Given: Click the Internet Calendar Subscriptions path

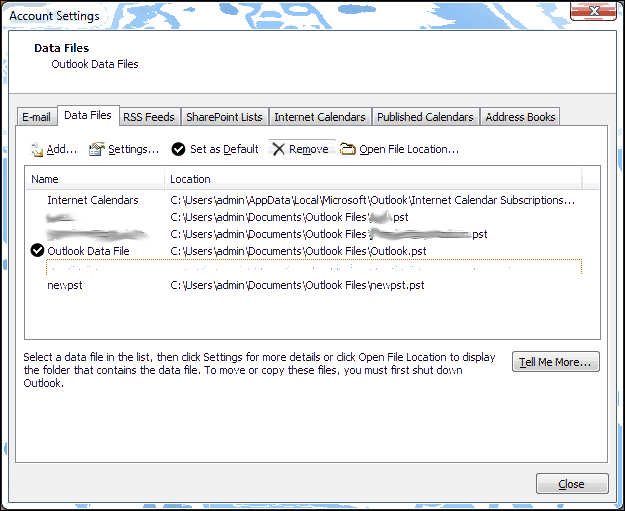Looking at the screenshot, I should pyautogui.click(x=372, y=200).
